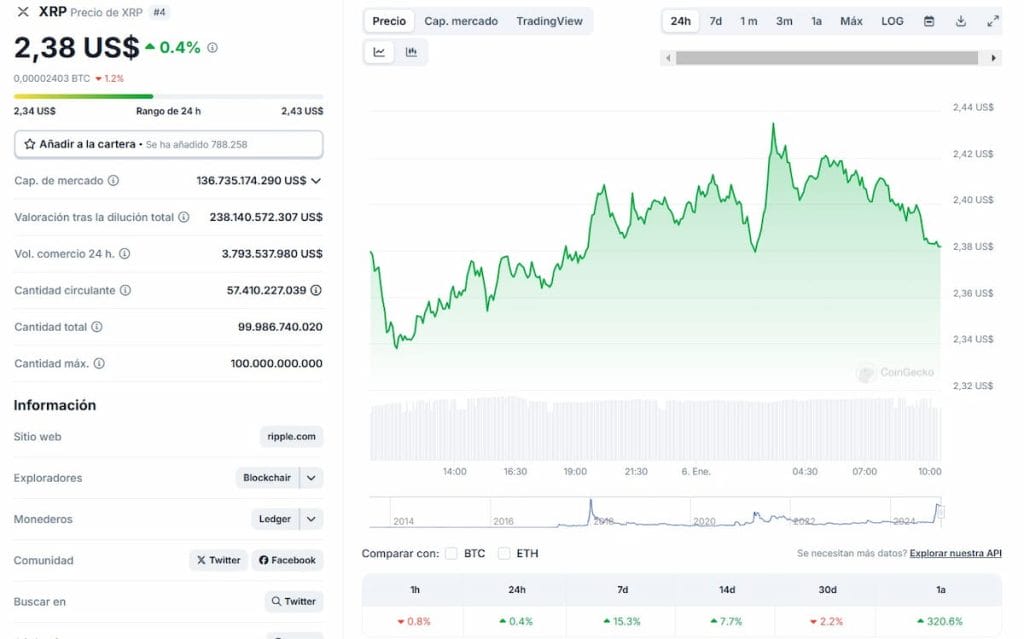1024x639 pixels.
Task: Expand the chart to fullscreen
Action: [992, 20]
